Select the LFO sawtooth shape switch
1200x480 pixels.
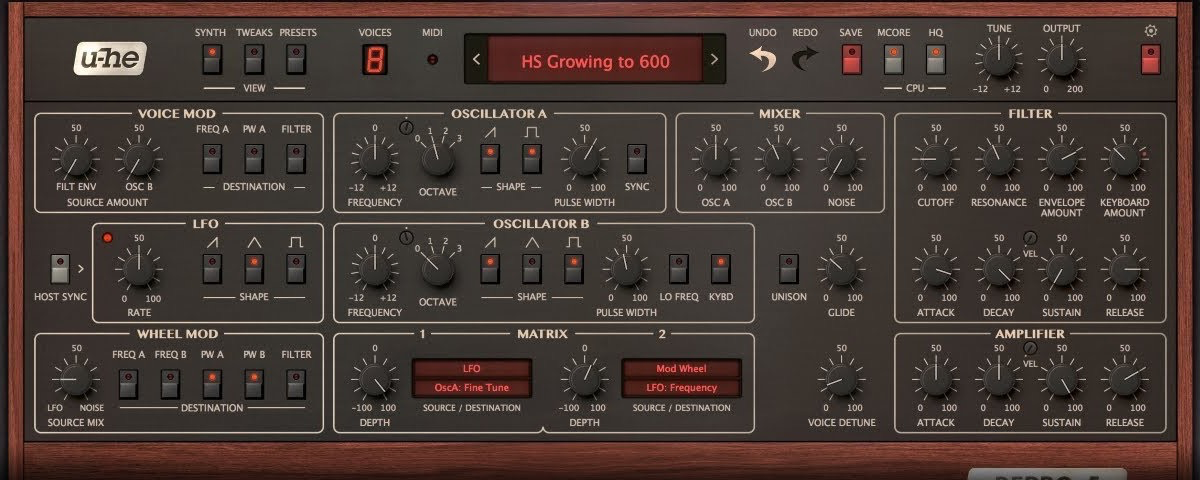coord(211,267)
